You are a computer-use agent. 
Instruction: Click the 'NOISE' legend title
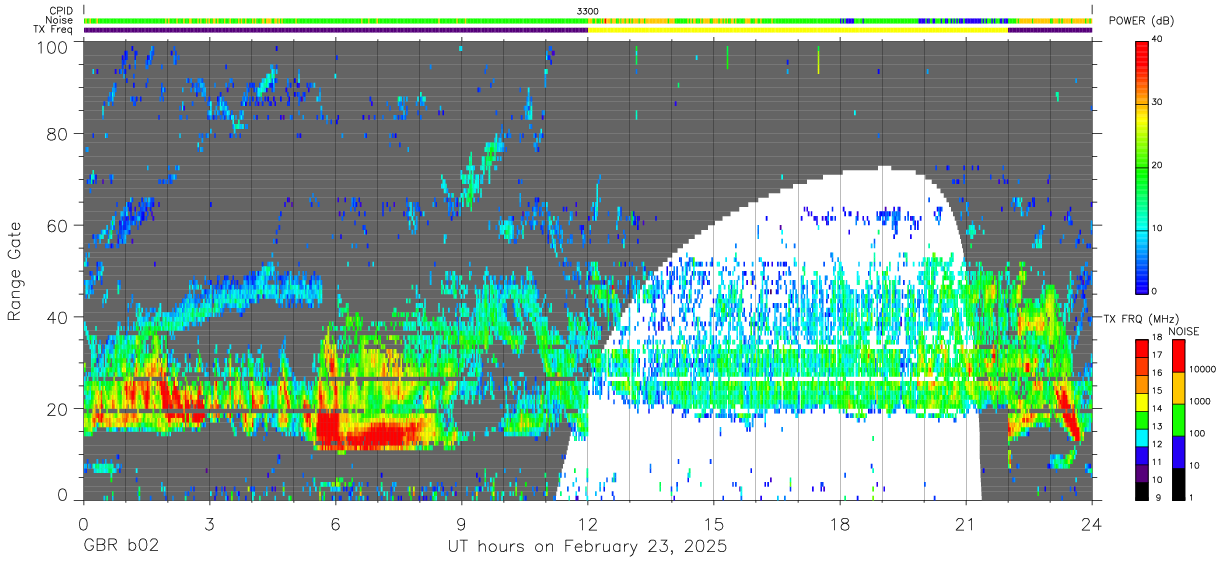point(1183,331)
